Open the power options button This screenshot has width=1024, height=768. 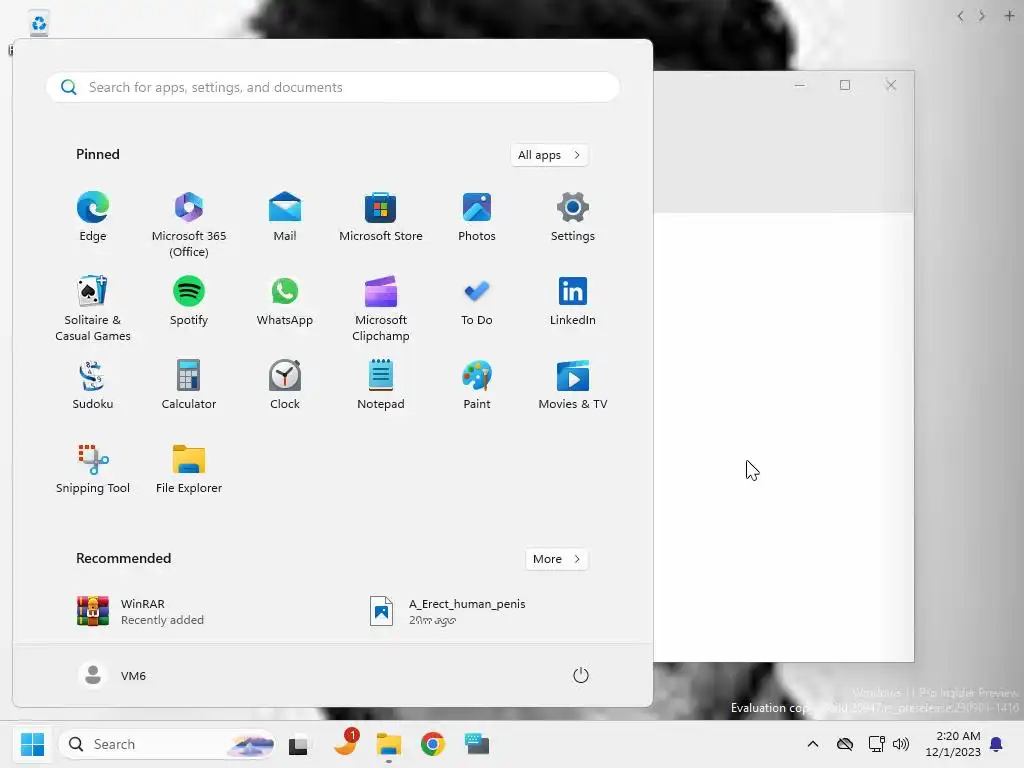tap(581, 675)
